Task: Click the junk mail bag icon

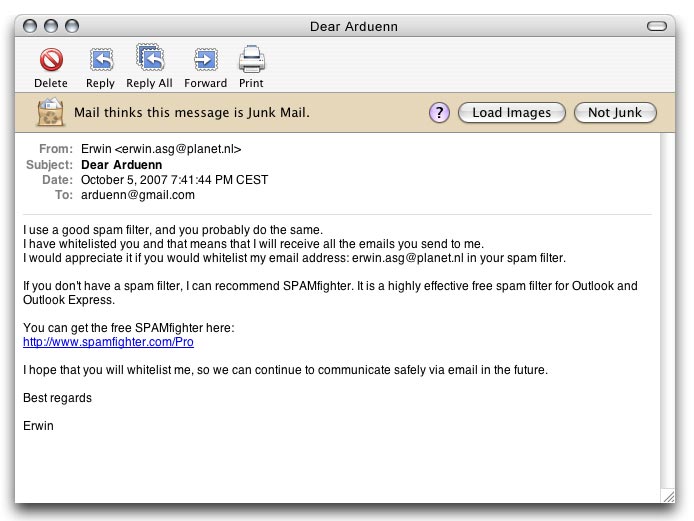Action: point(50,112)
